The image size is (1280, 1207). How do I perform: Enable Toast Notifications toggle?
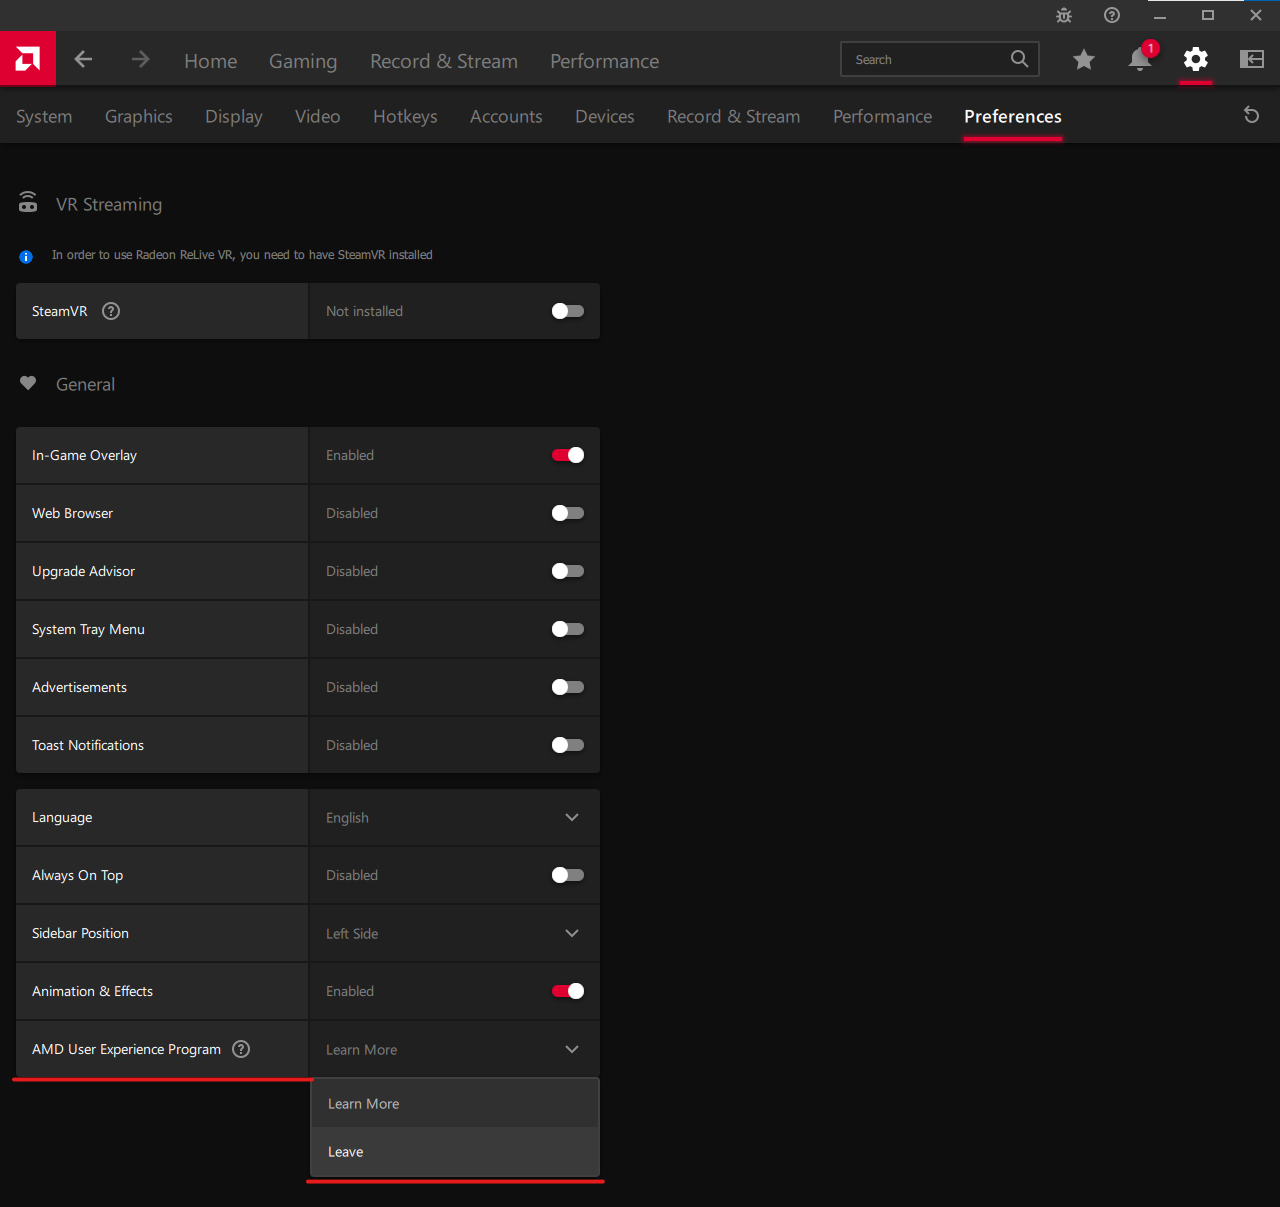tap(568, 745)
